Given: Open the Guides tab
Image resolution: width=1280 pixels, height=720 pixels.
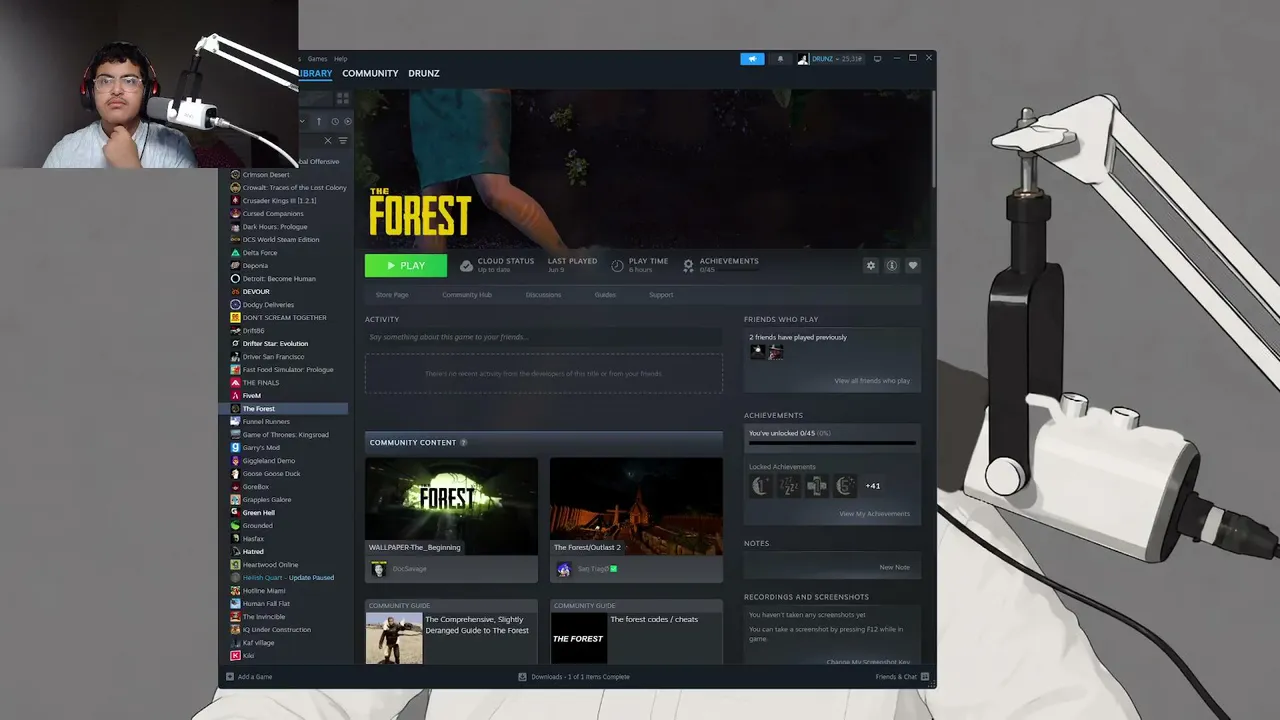Looking at the screenshot, I should coord(605,295).
